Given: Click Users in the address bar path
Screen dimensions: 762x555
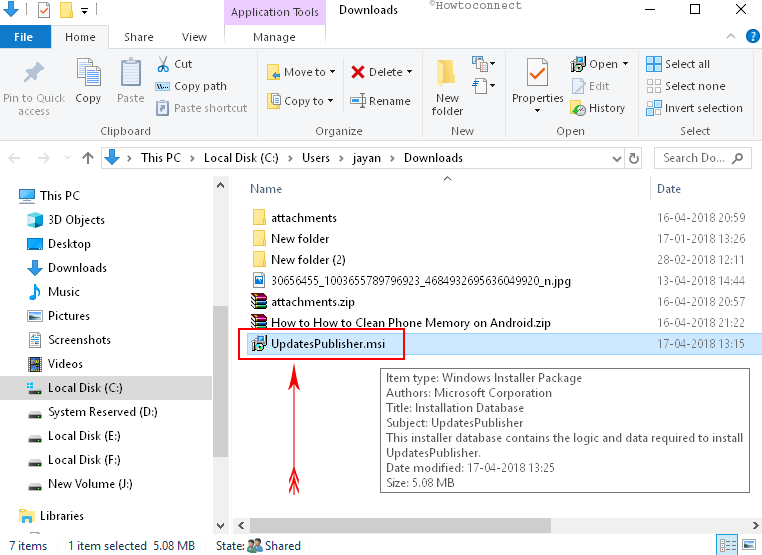Looking at the screenshot, I should click(x=316, y=158).
